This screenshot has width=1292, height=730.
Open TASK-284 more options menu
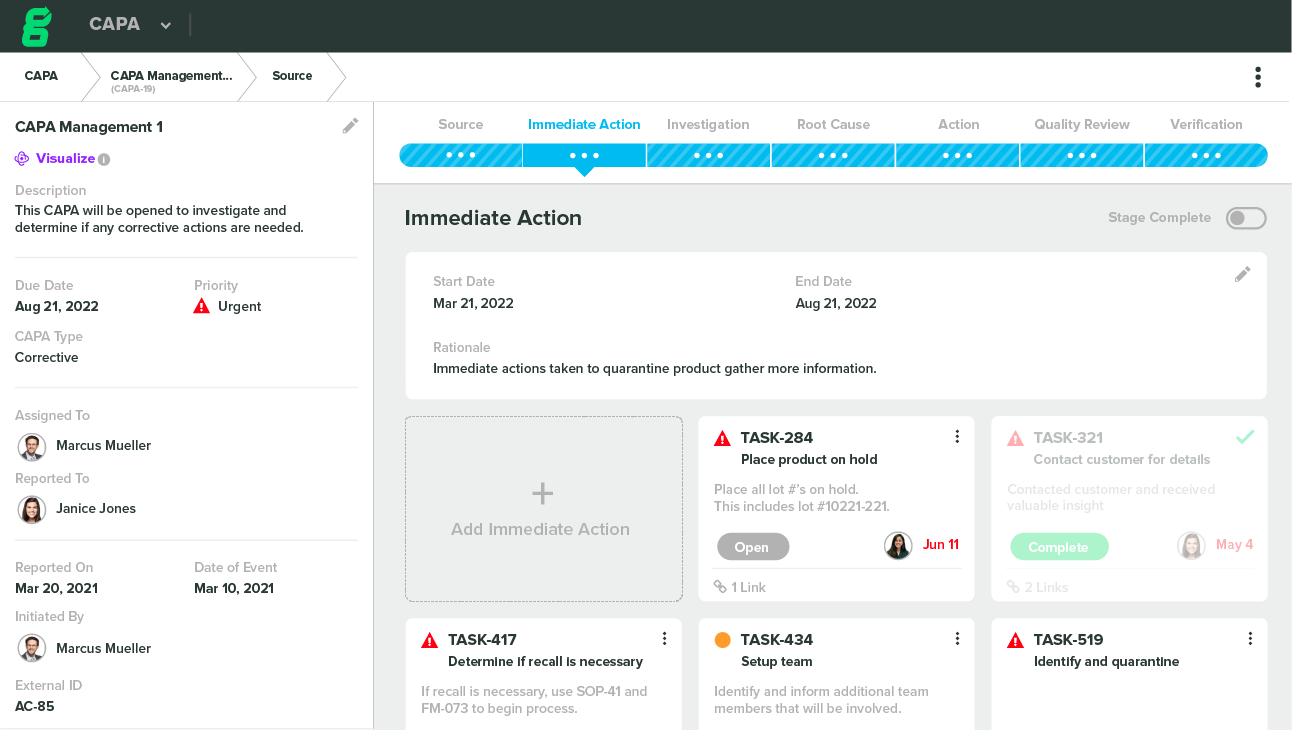point(957,437)
